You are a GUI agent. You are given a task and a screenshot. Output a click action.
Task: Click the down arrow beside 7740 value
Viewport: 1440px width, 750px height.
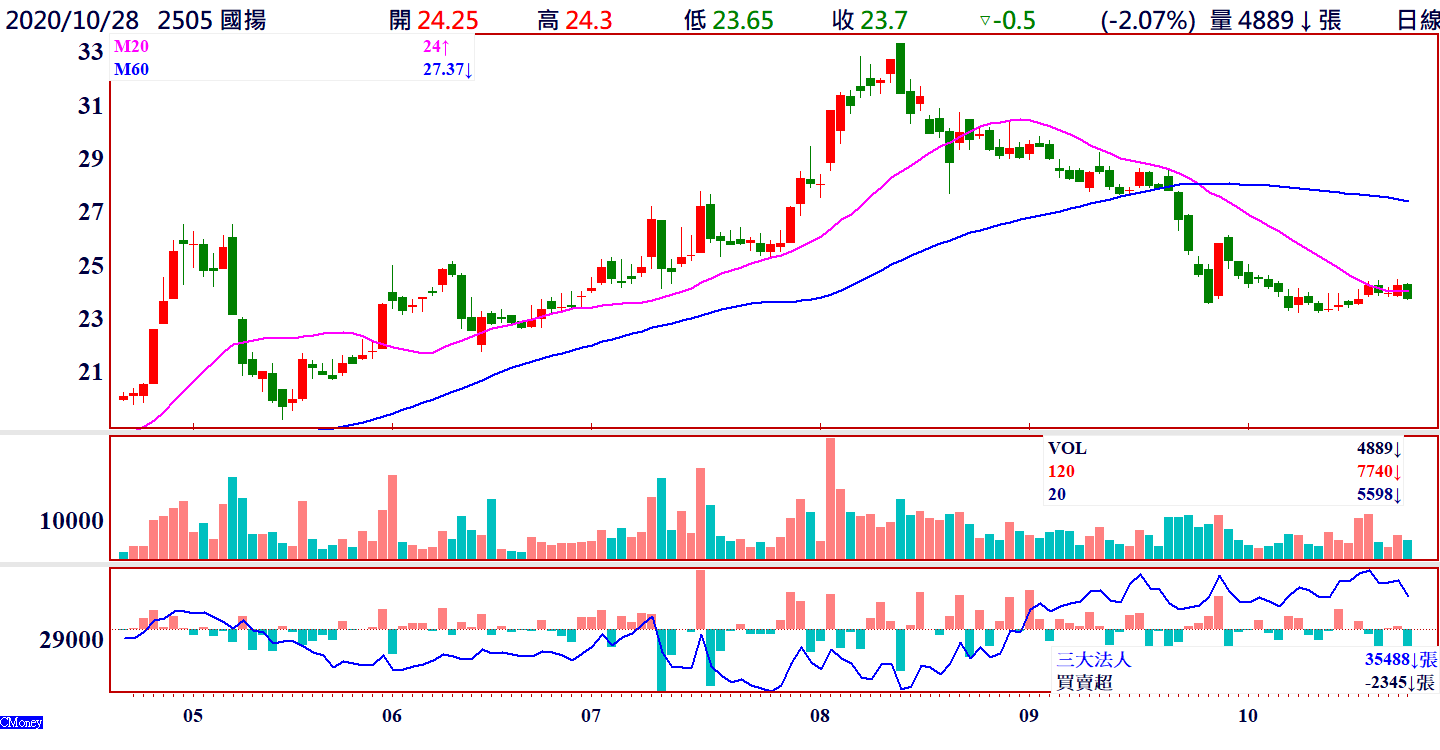[x=1397, y=472]
